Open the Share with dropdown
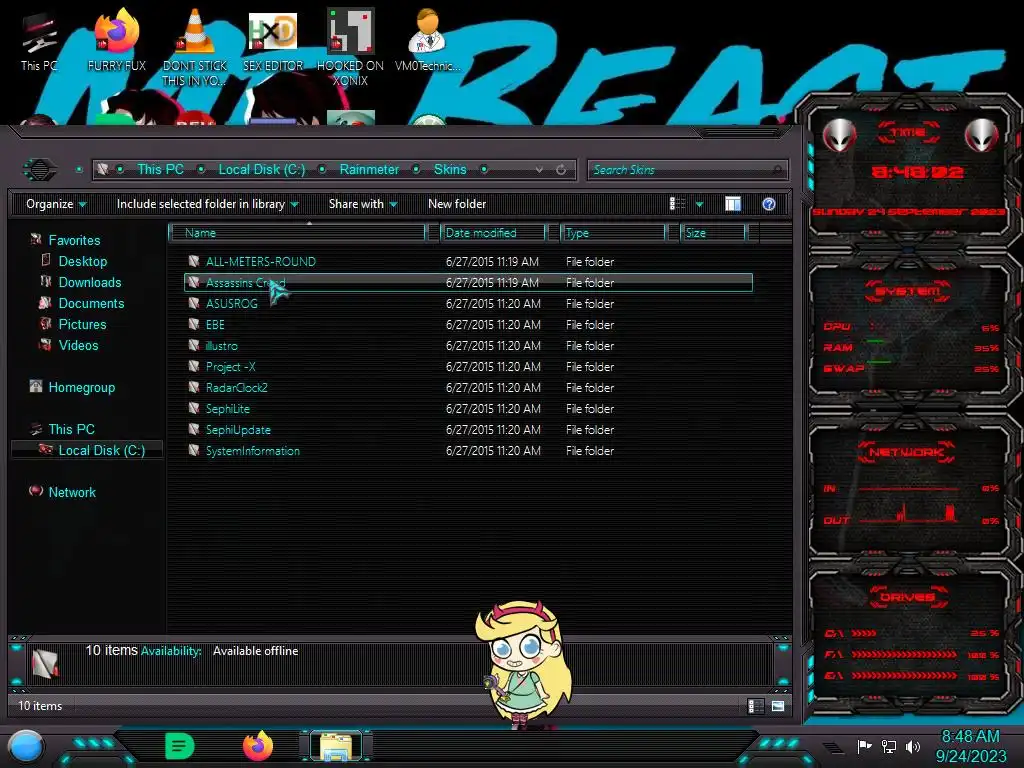 click(x=363, y=204)
